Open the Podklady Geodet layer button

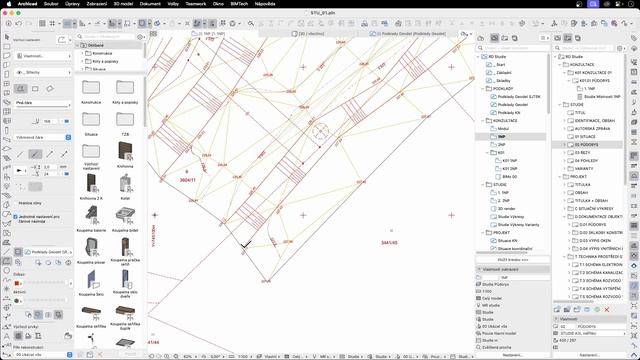[48, 252]
